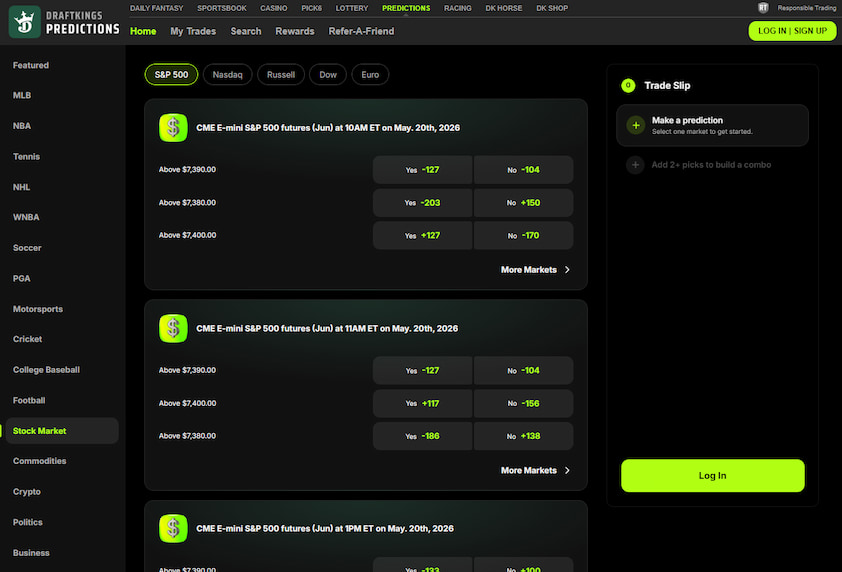
Task: Open WNBA category in sidebar
Action: 26,217
